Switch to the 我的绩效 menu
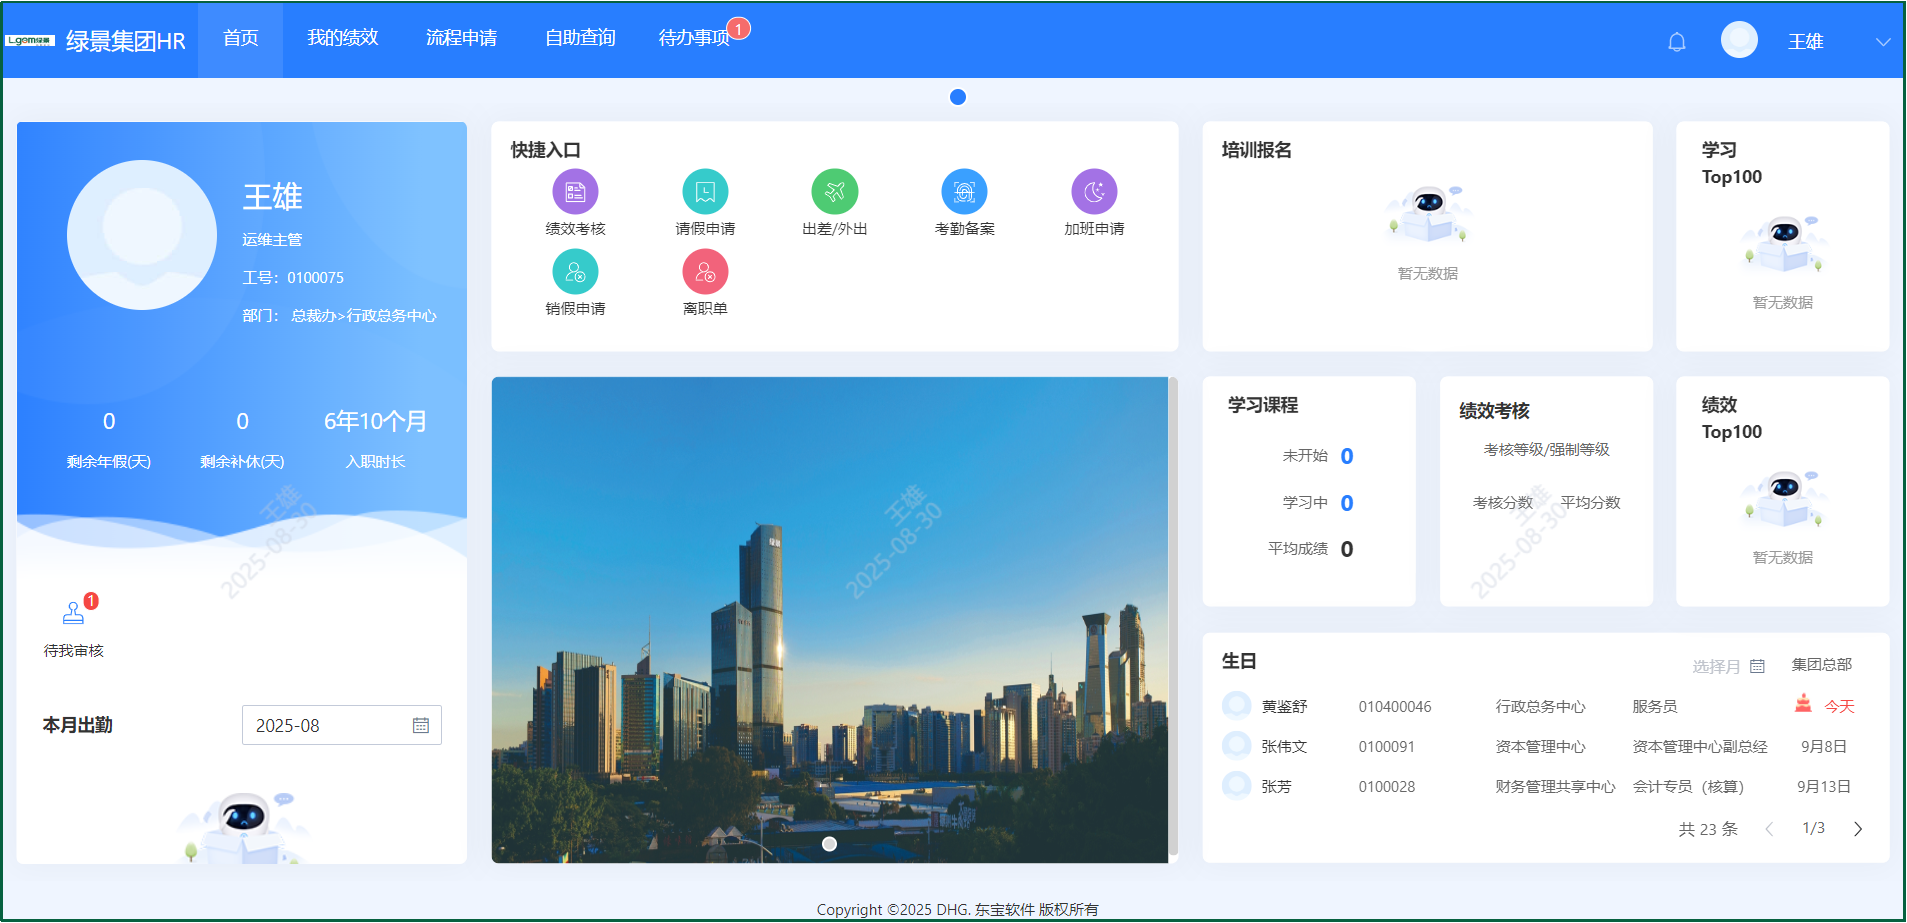This screenshot has width=1907, height=923. coord(342,38)
